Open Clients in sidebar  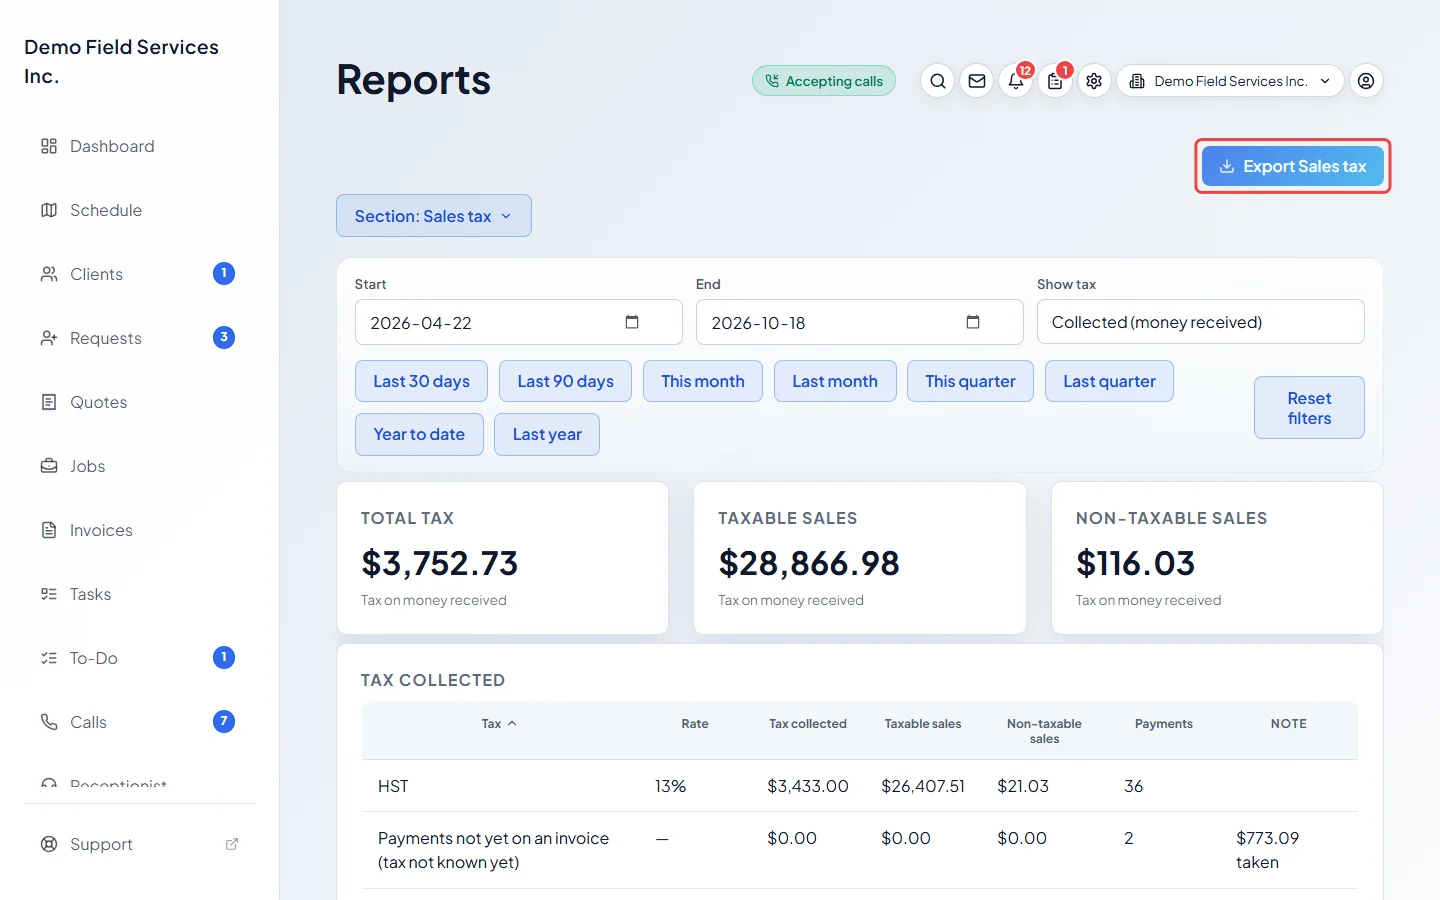tap(140, 274)
